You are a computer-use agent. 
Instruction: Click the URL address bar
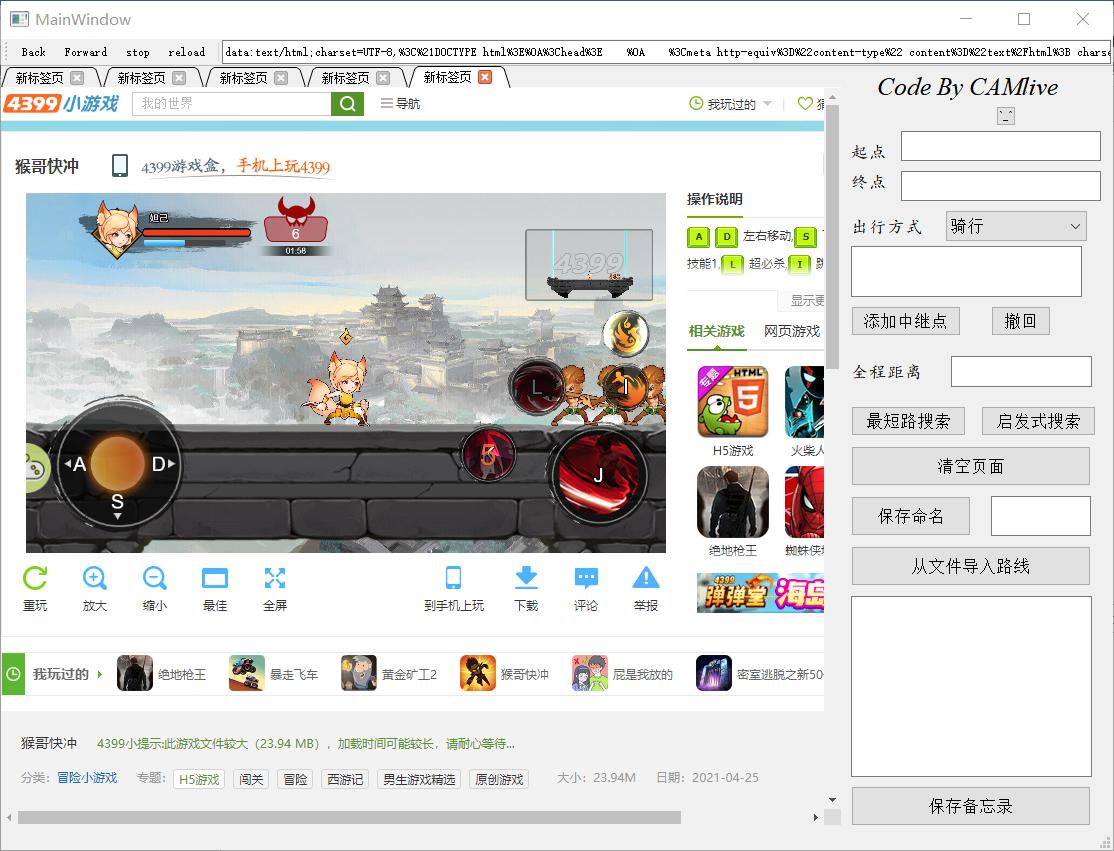(666, 52)
